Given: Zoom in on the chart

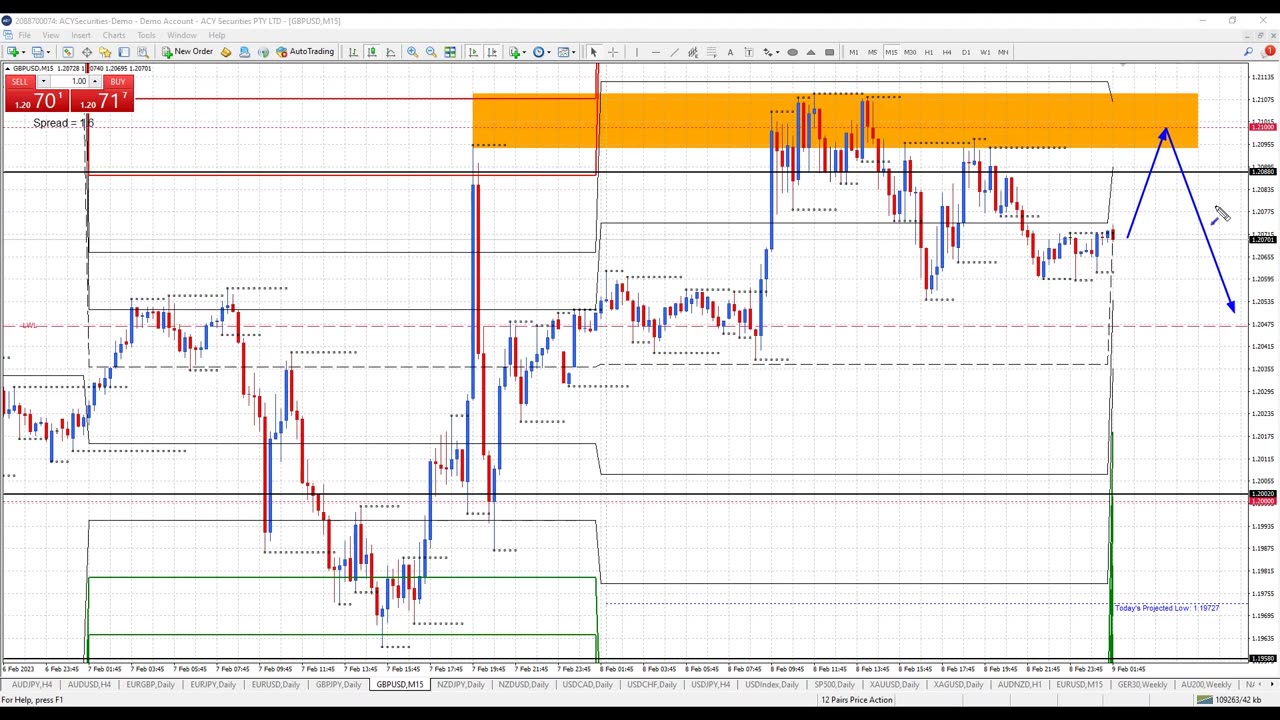Looking at the screenshot, I should point(412,52).
